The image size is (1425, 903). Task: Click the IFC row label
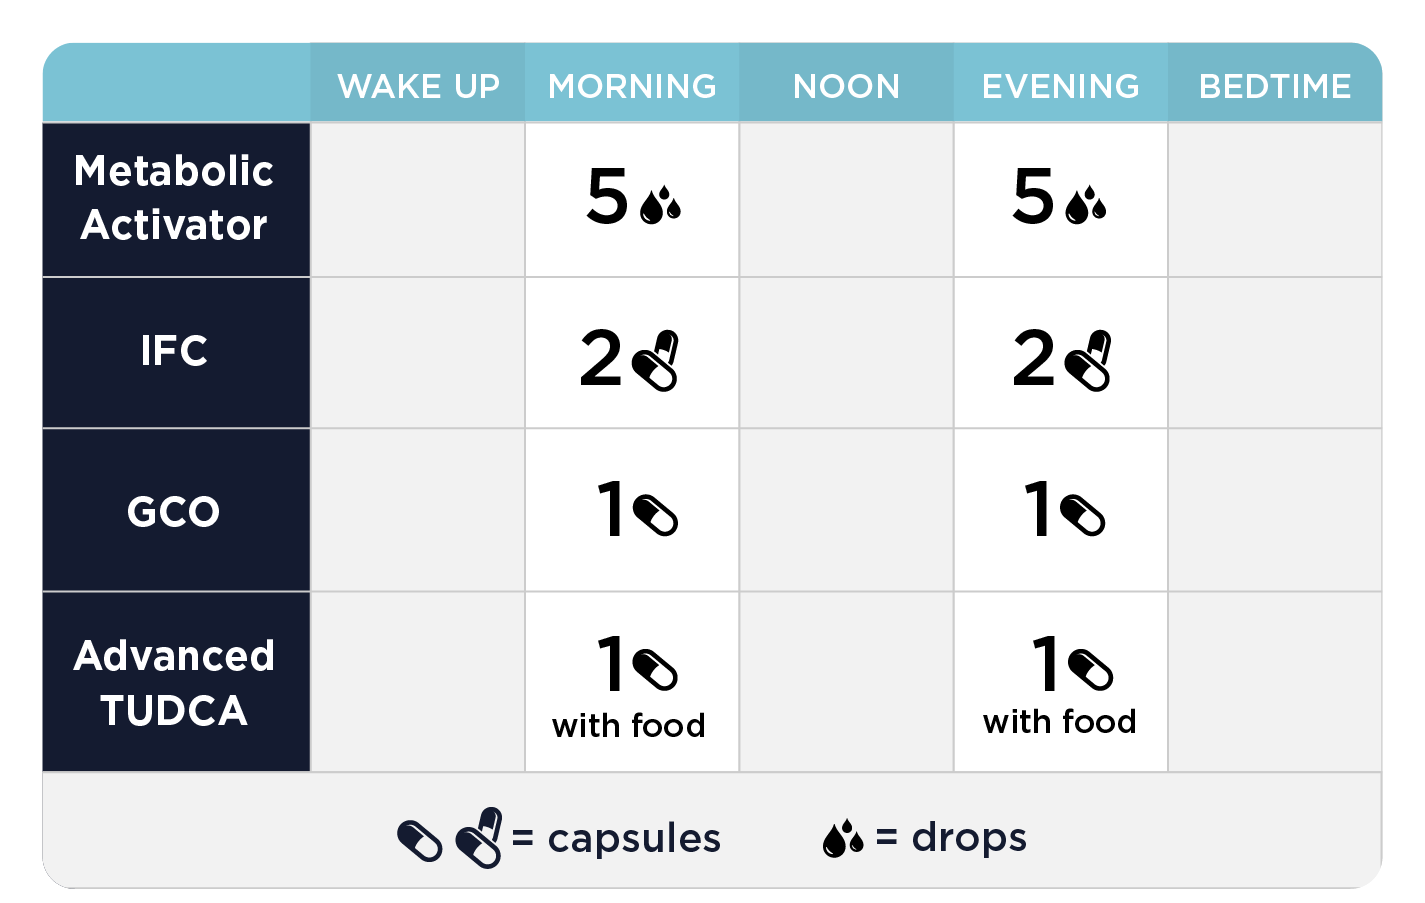point(175,351)
